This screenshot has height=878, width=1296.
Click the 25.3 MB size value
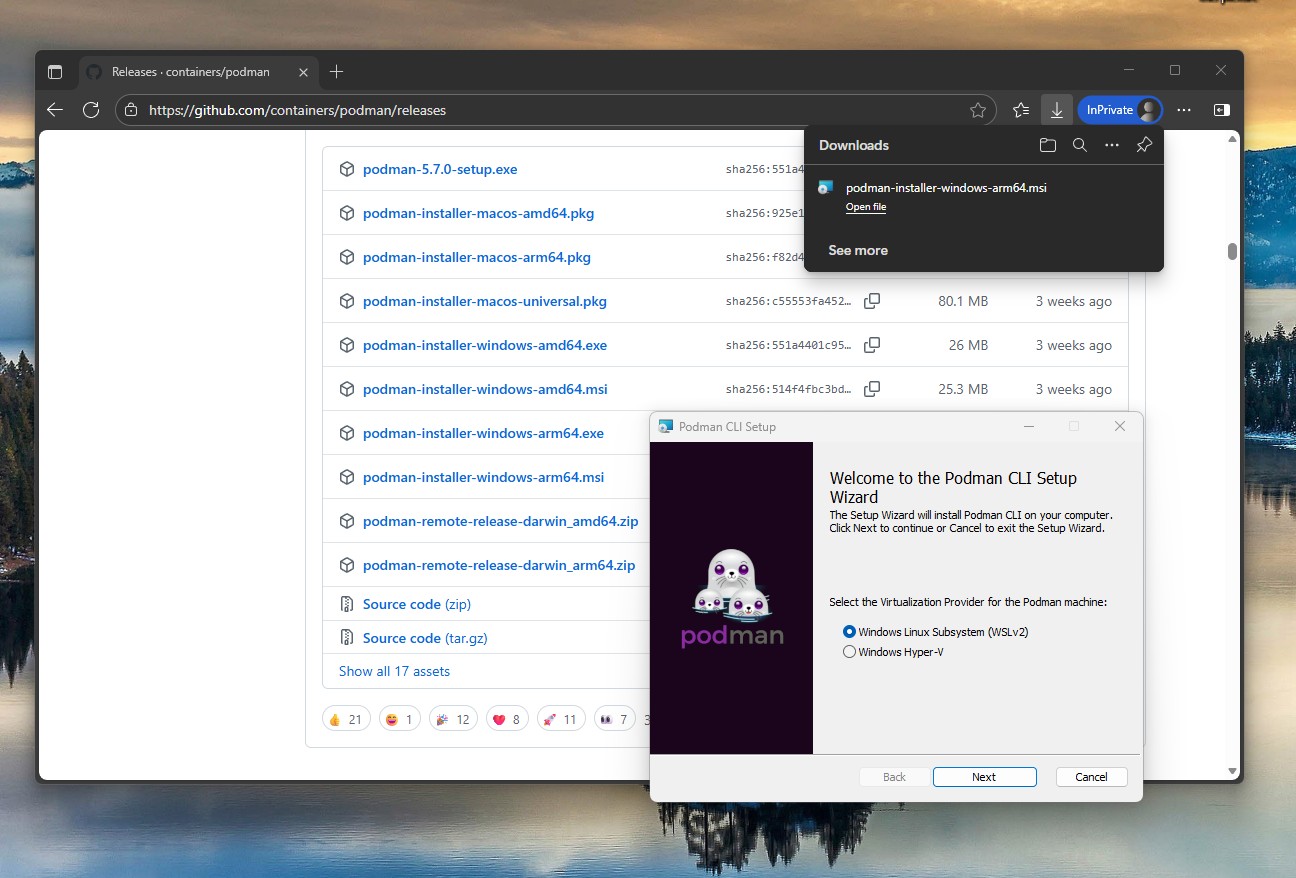point(963,389)
